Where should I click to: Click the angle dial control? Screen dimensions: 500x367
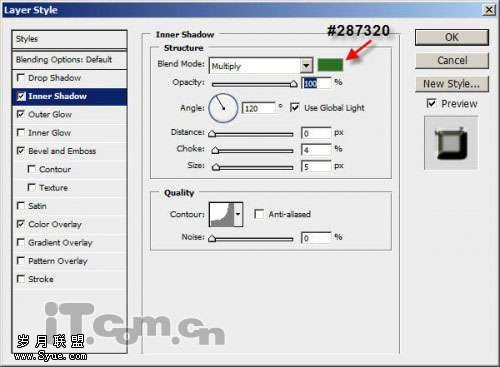[x=223, y=108]
